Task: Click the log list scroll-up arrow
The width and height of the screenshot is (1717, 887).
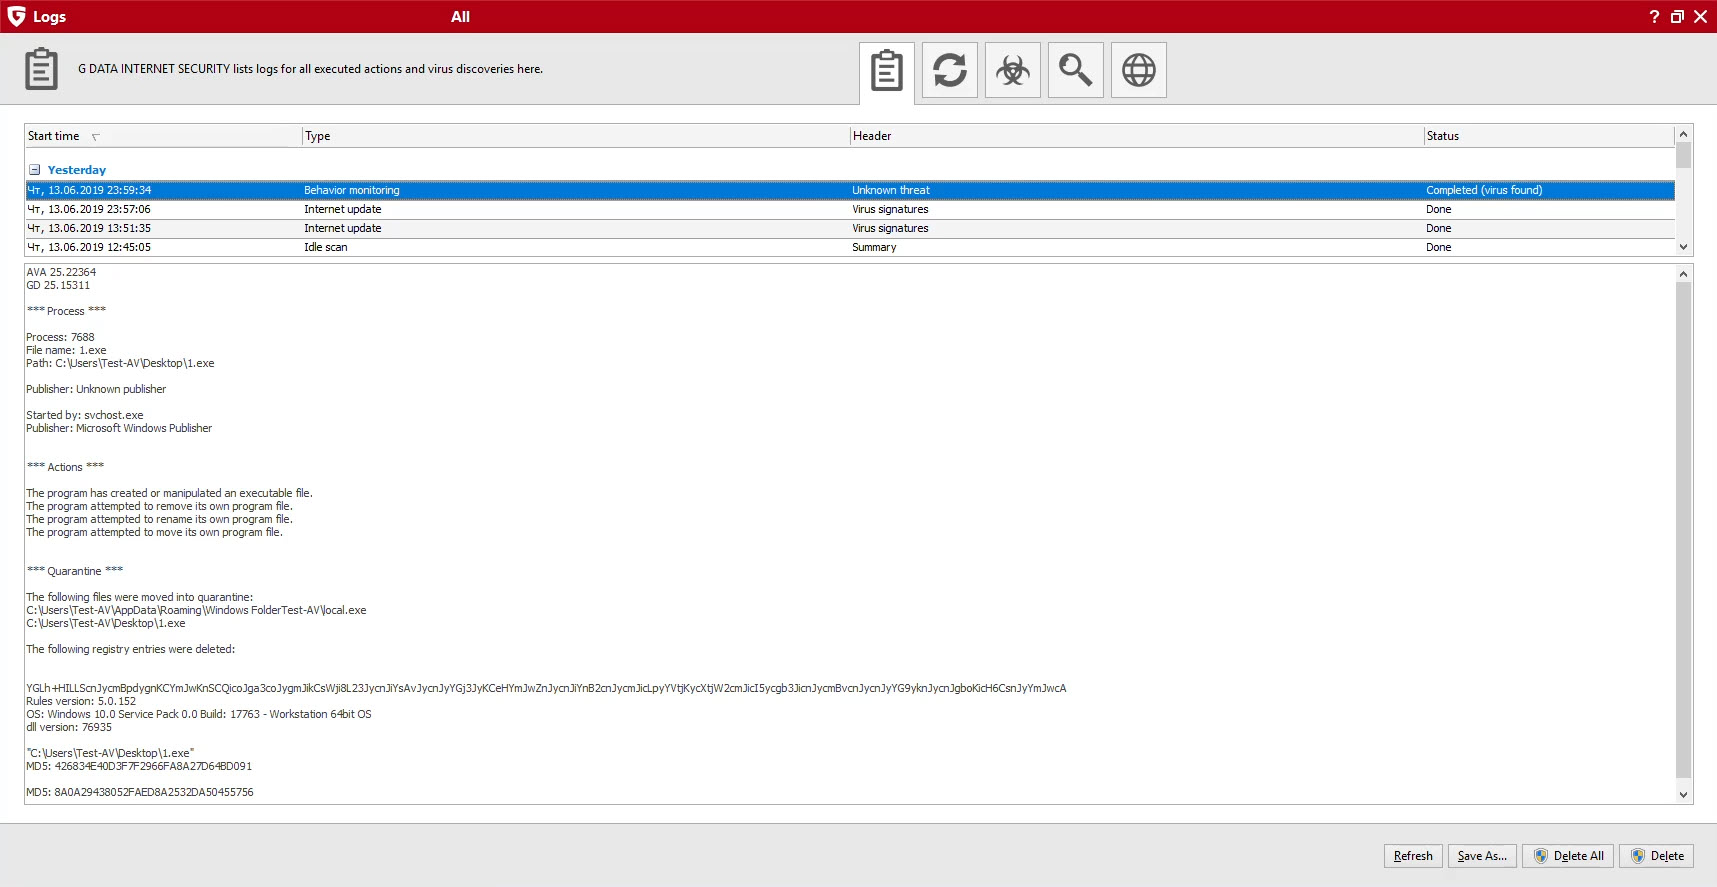Action: pos(1683,134)
